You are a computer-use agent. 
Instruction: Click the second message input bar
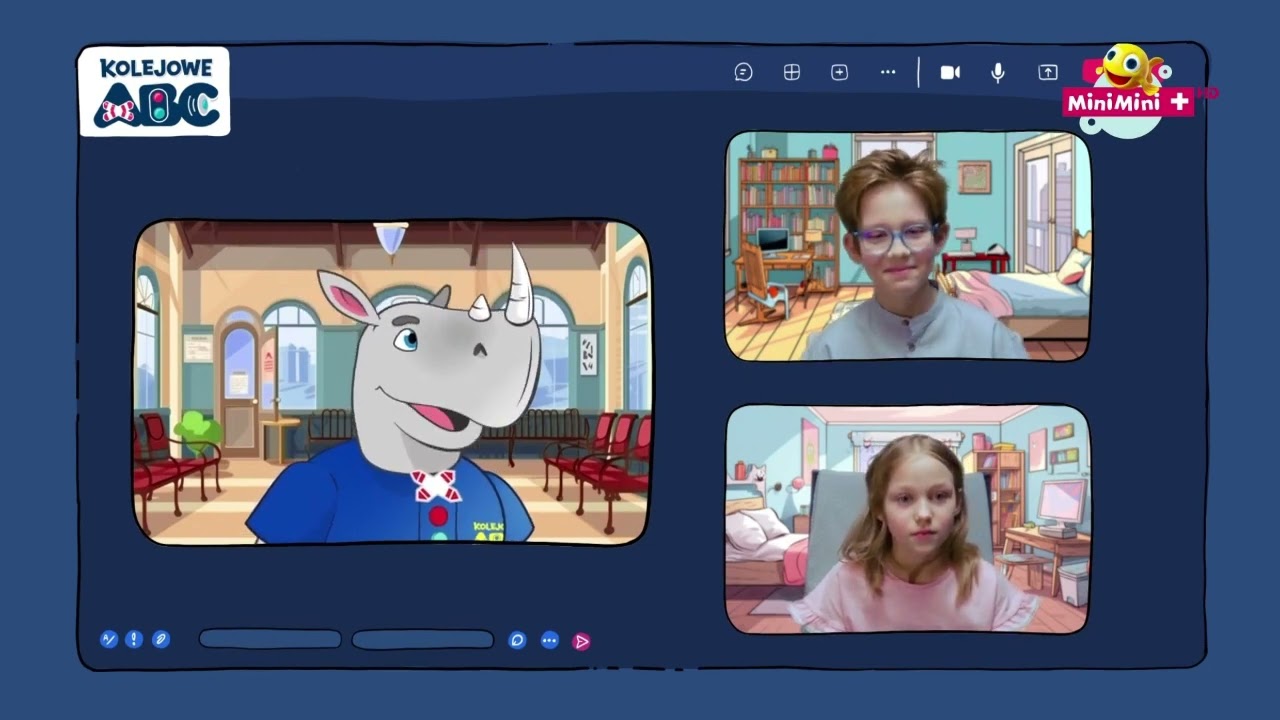(422, 639)
